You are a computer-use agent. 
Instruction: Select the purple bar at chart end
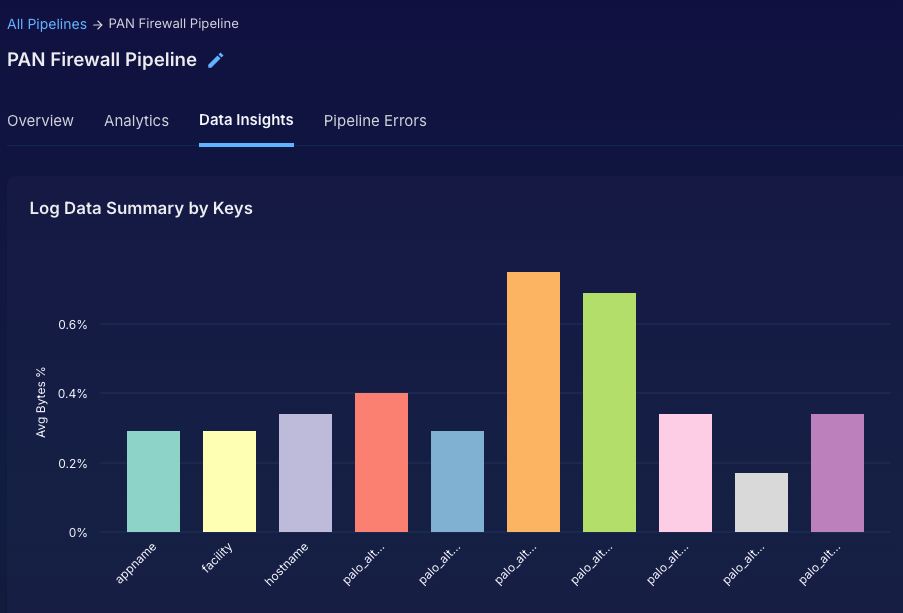[837, 473]
